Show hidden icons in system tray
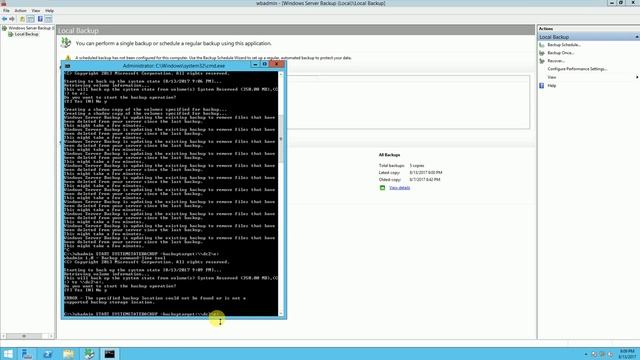The height and width of the screenshot is (360, 640). click(x=586, y=354)
